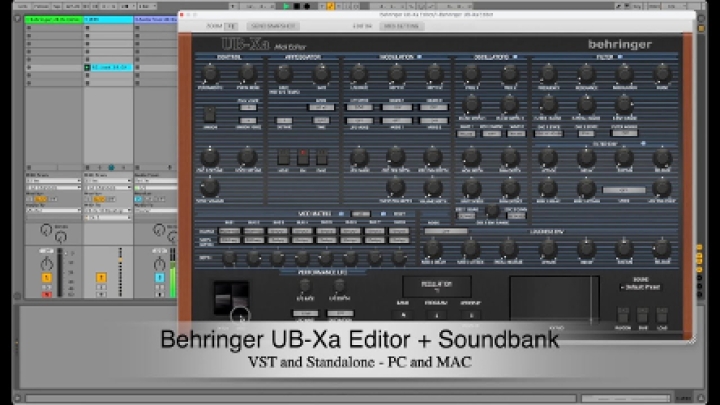The image size is (720, 405).
Task: Select the green Behringer track header in Ableton
Action: (53, 19)
